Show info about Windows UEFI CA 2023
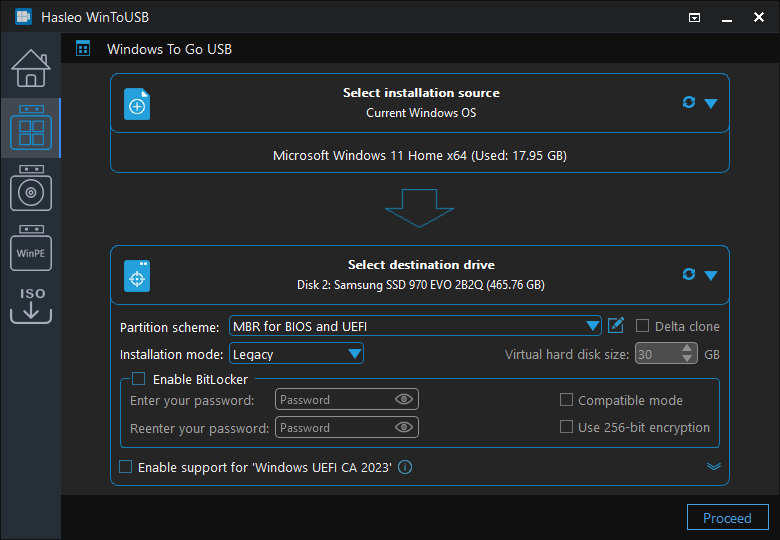The height and width of the screenshot is (540, 780). [405, 467]
